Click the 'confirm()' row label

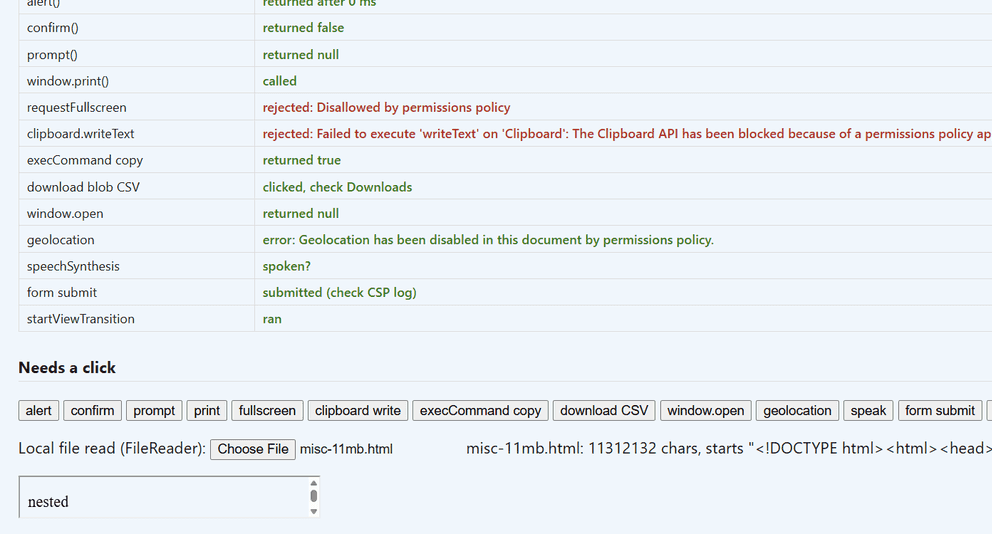pos(53,28)
